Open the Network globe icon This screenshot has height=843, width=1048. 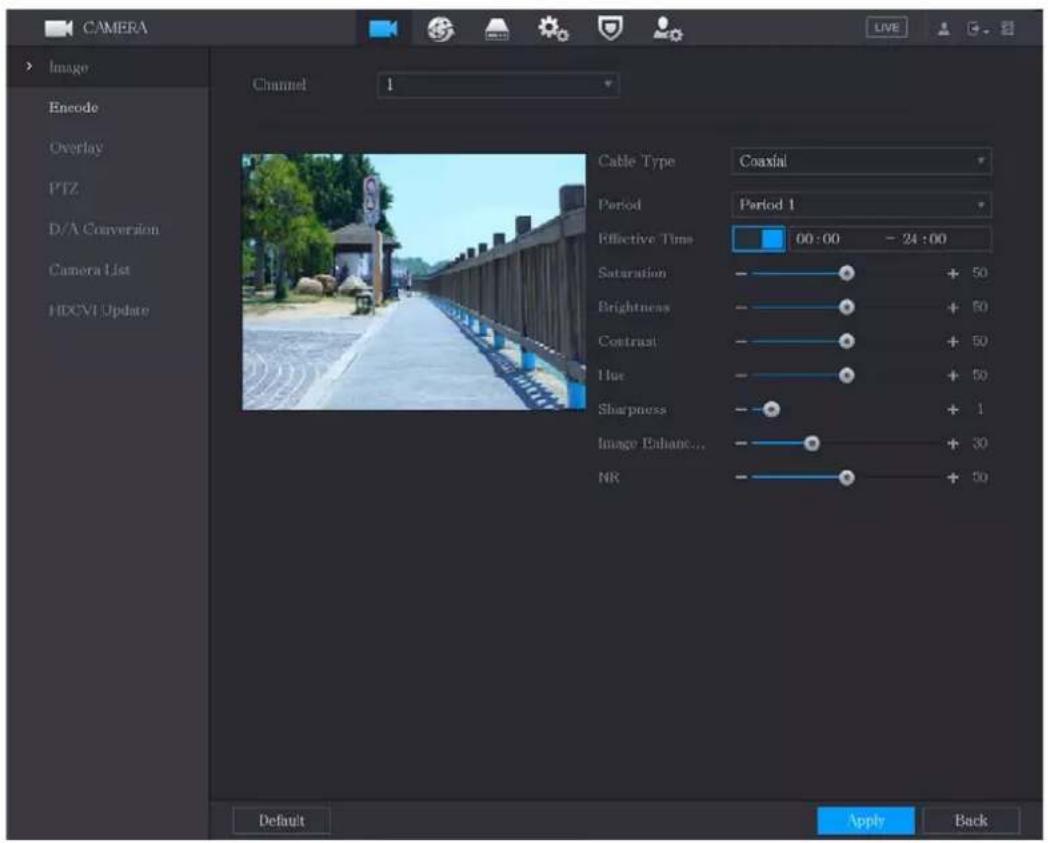coord(440,29)
